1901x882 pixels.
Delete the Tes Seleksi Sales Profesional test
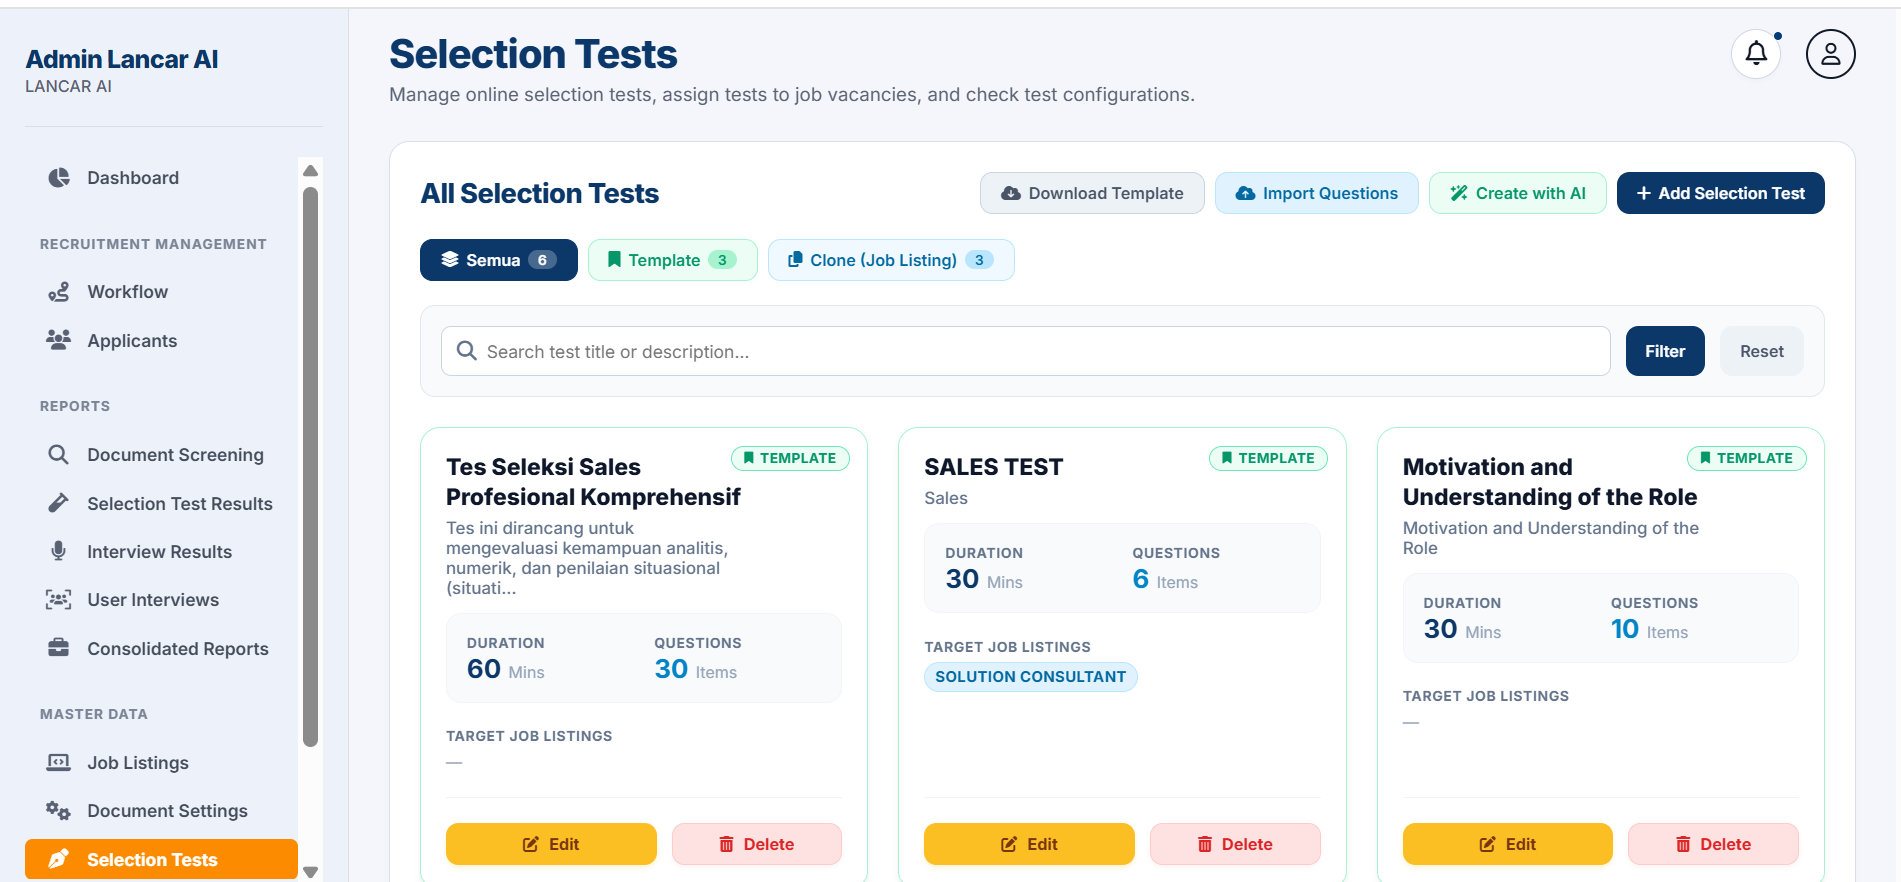click(x=757, y=844)
